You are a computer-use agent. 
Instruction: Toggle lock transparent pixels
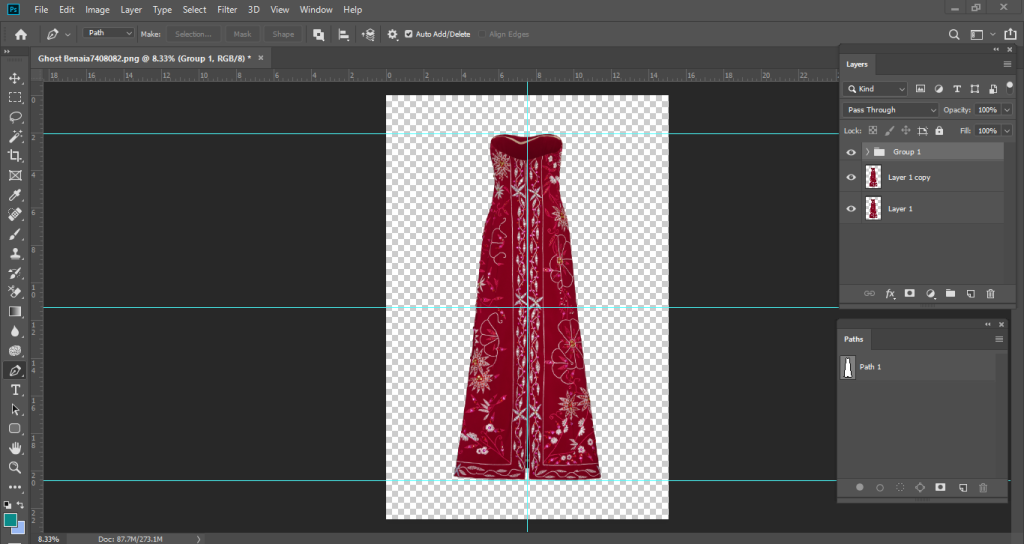click(x=872, y=131)
